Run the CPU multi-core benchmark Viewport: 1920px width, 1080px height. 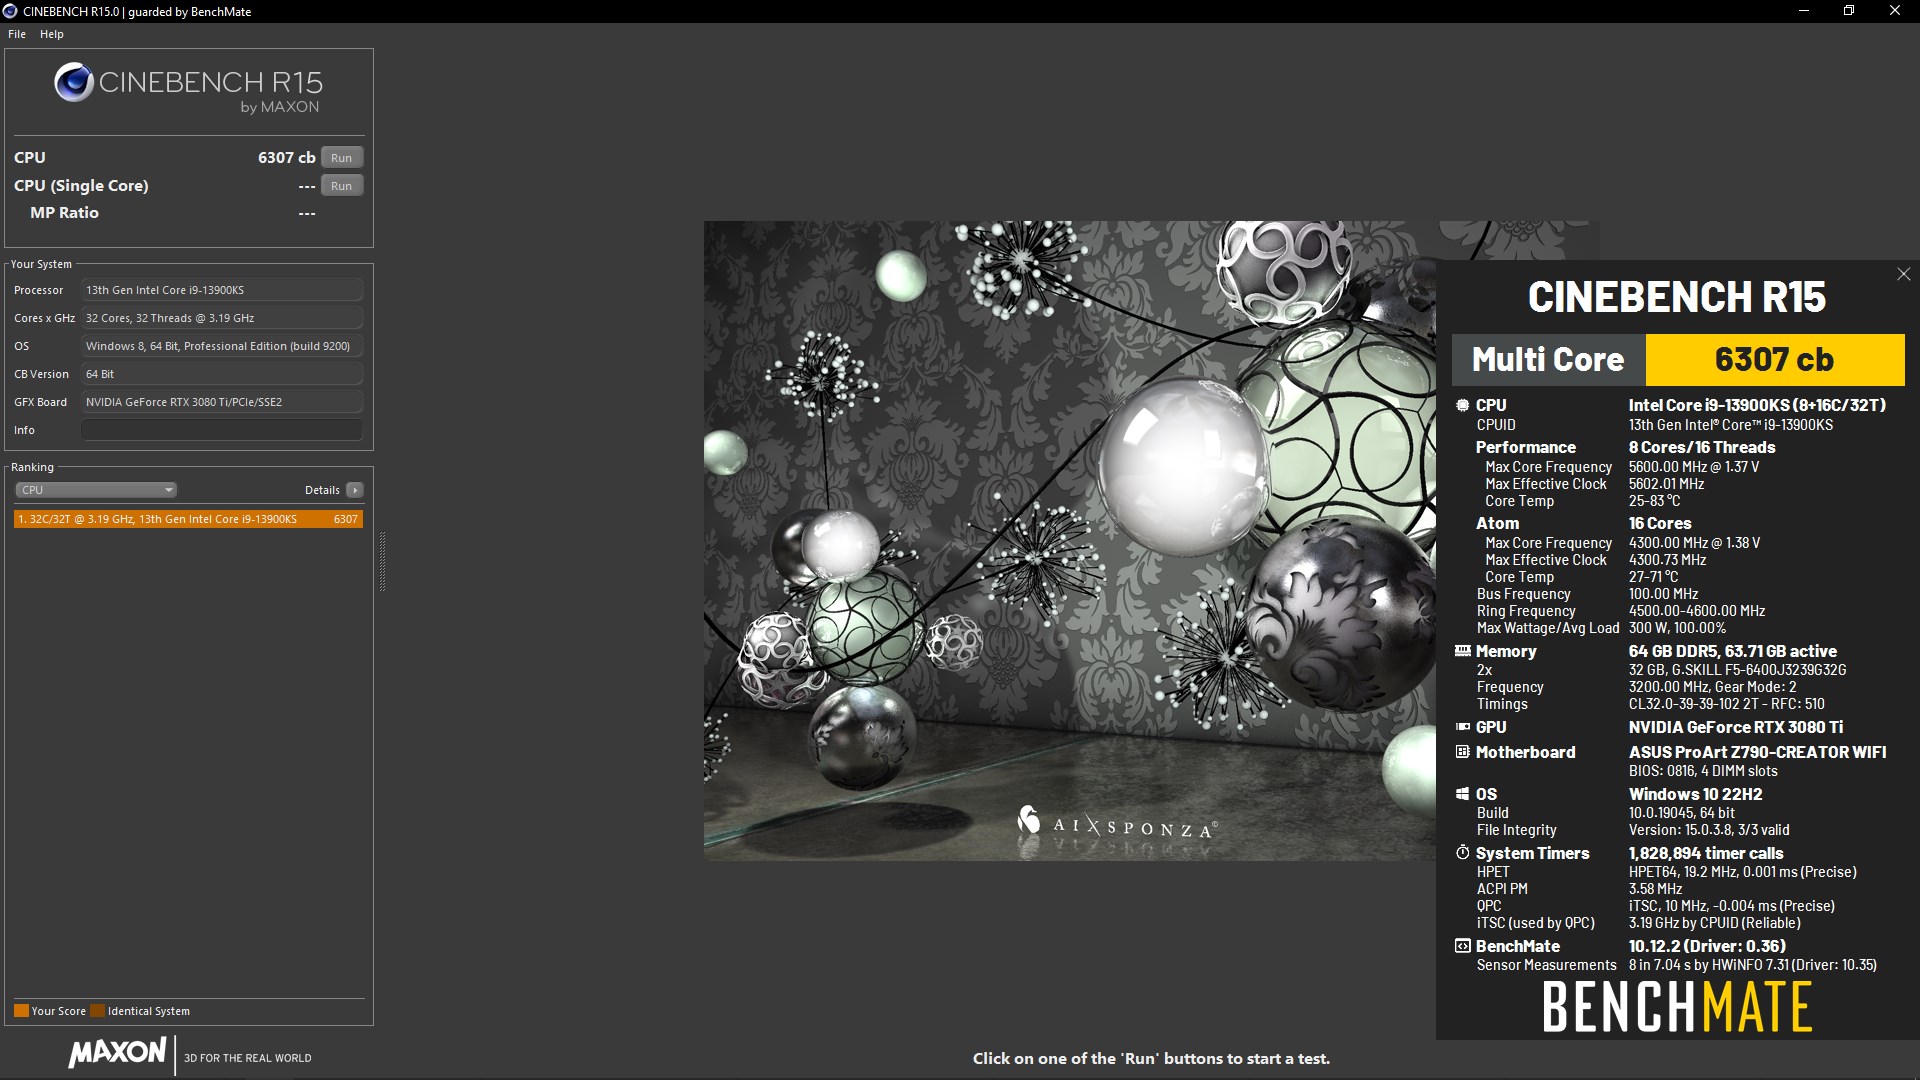342,158
